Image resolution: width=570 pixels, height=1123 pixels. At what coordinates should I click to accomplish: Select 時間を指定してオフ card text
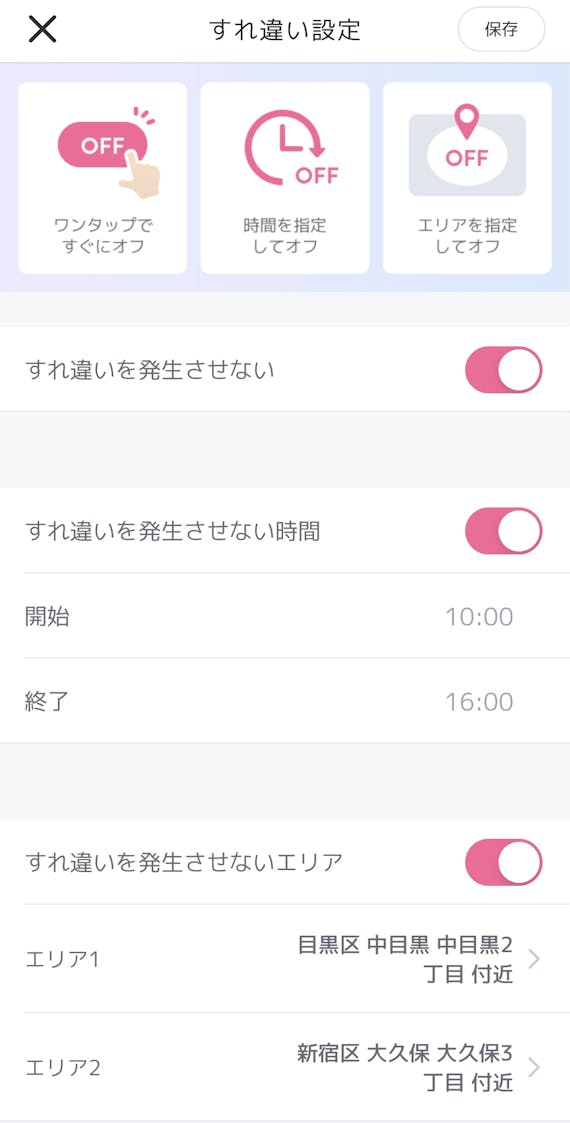[x=285, y=236]
